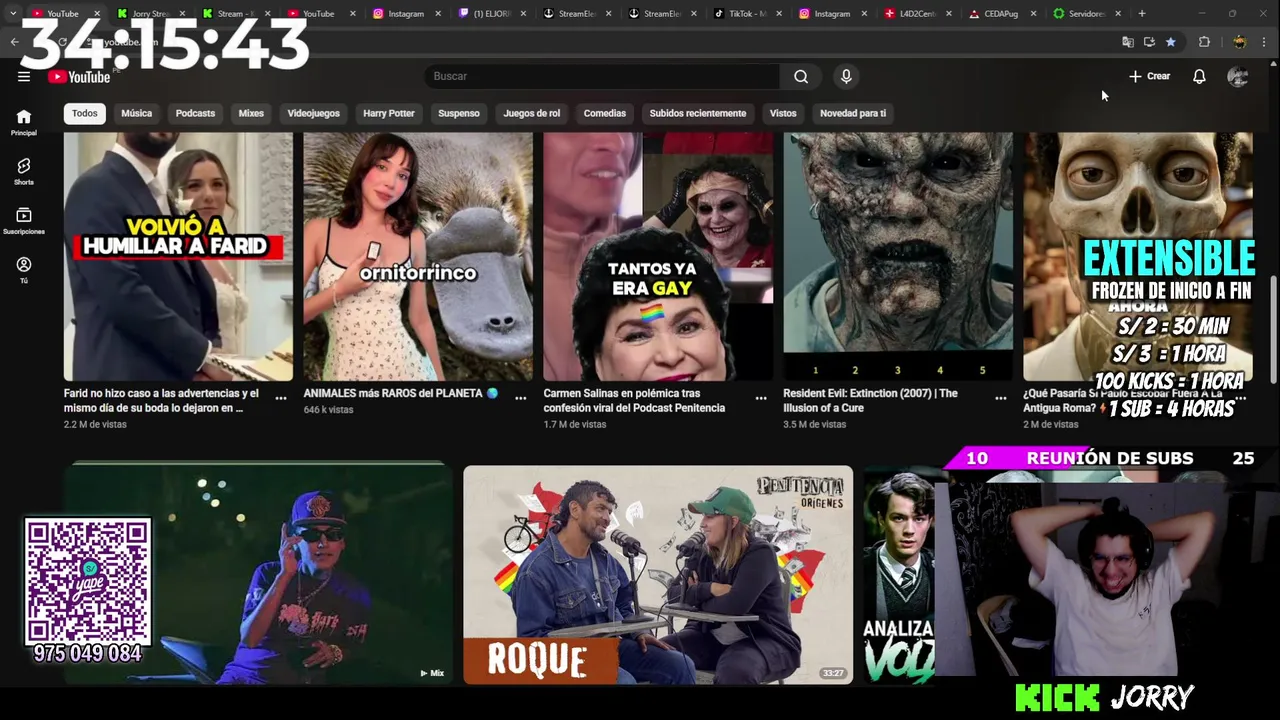Open the ornitorrinco short thumbnail
1280x720 pixels.
(x=418, y=257)
